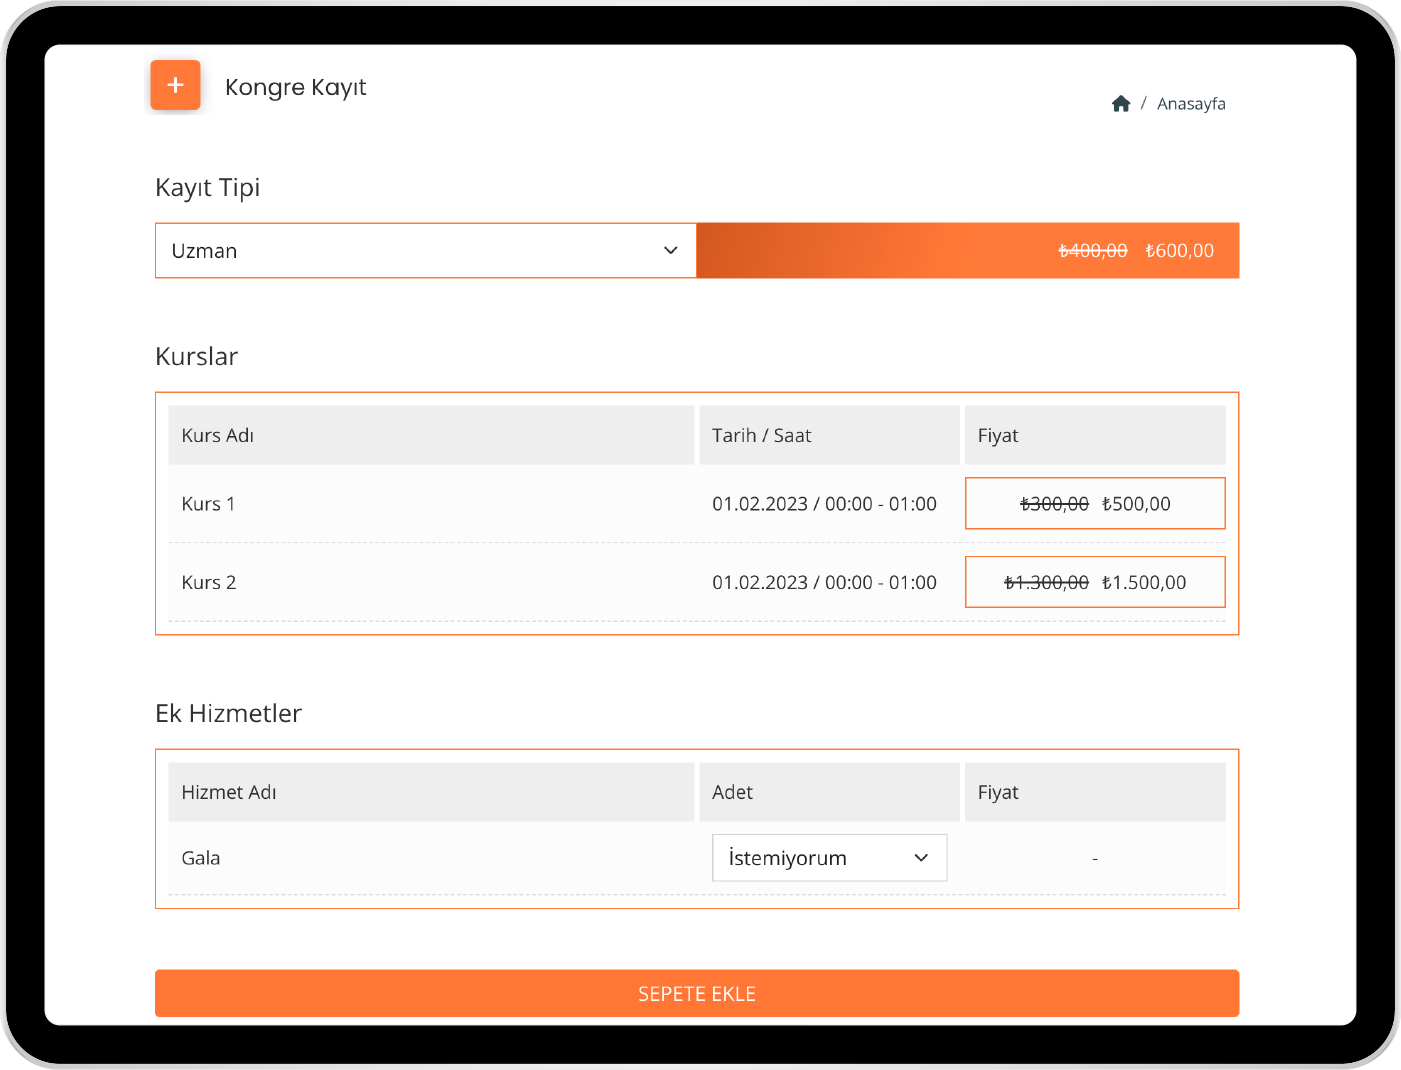Click the struck-through ₺400,00 price
The image size is (1401, 1070).
(1093, 251)
